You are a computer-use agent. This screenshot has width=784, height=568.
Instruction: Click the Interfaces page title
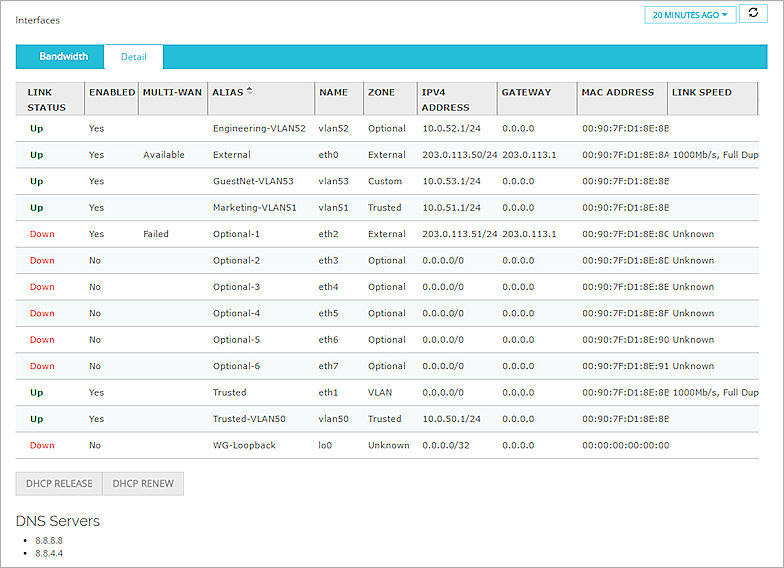[38, 20]
